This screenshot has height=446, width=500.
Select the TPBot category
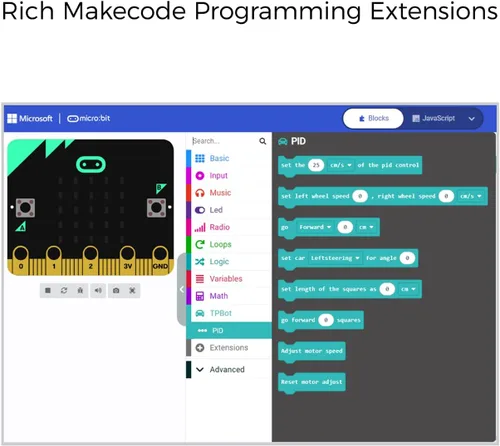click(x=228, y=313)
